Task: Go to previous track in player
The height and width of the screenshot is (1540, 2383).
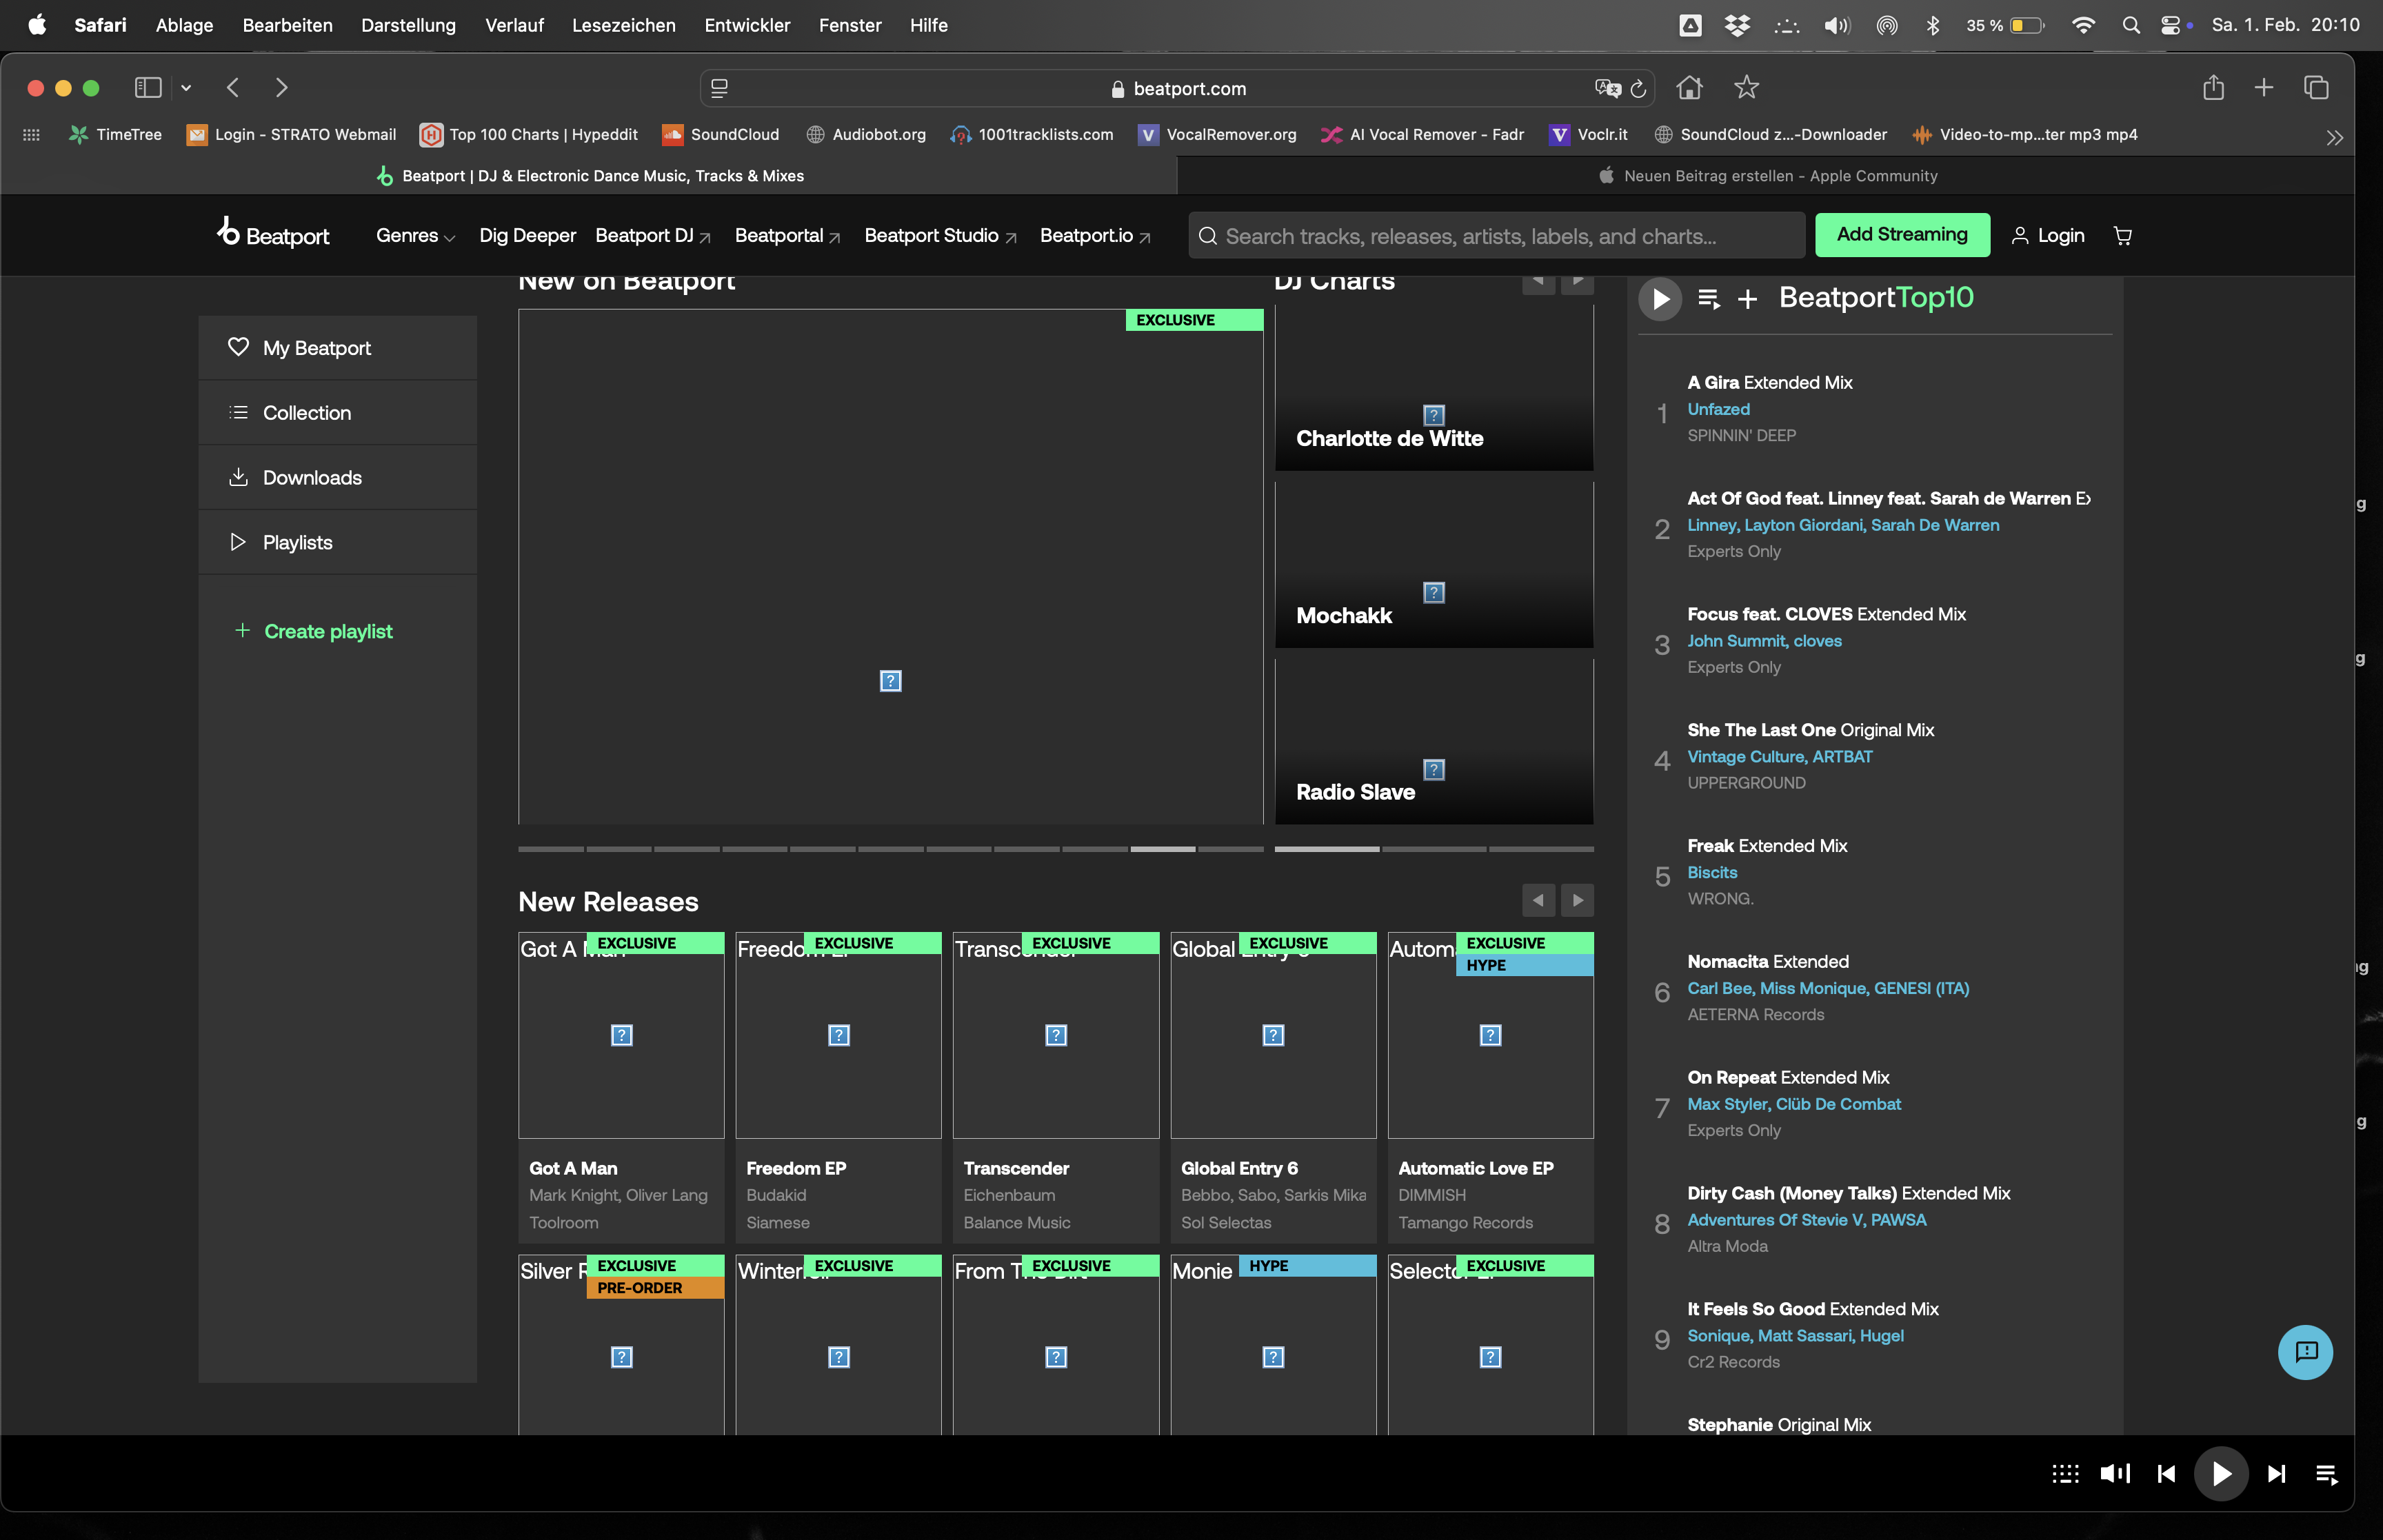Action: 2166,1473
